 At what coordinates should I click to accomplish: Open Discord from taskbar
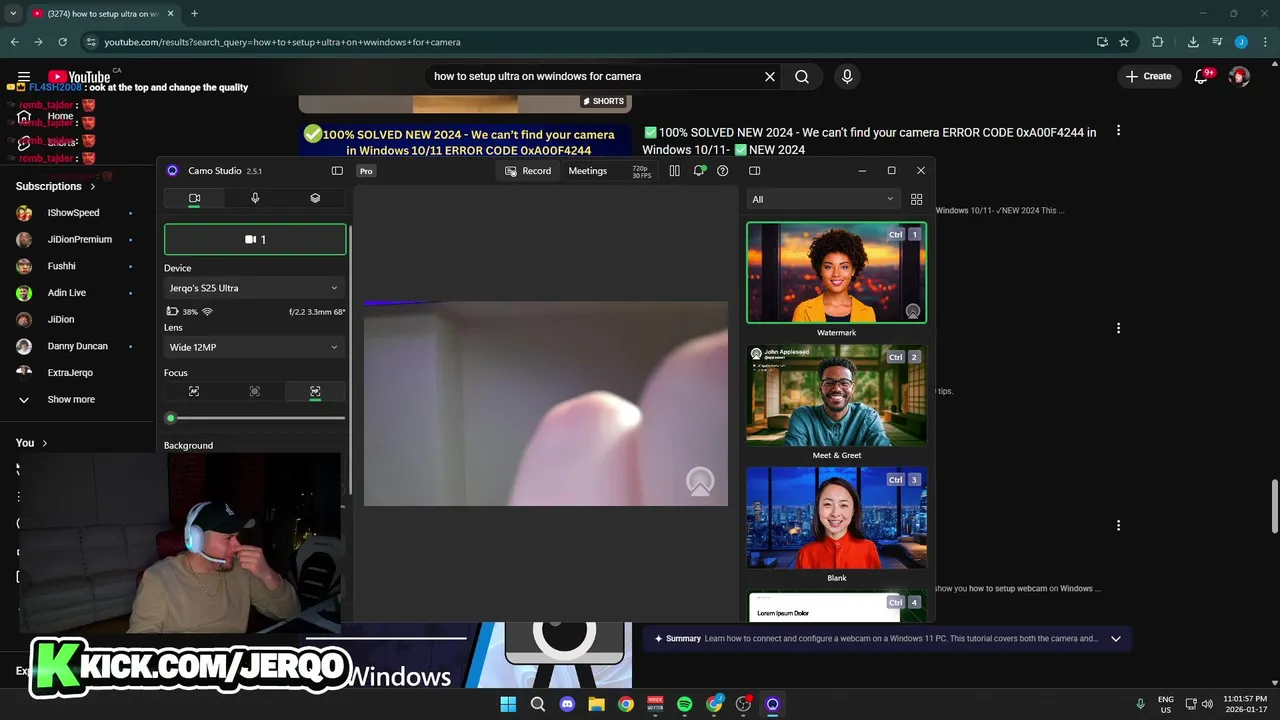[567, 704]
